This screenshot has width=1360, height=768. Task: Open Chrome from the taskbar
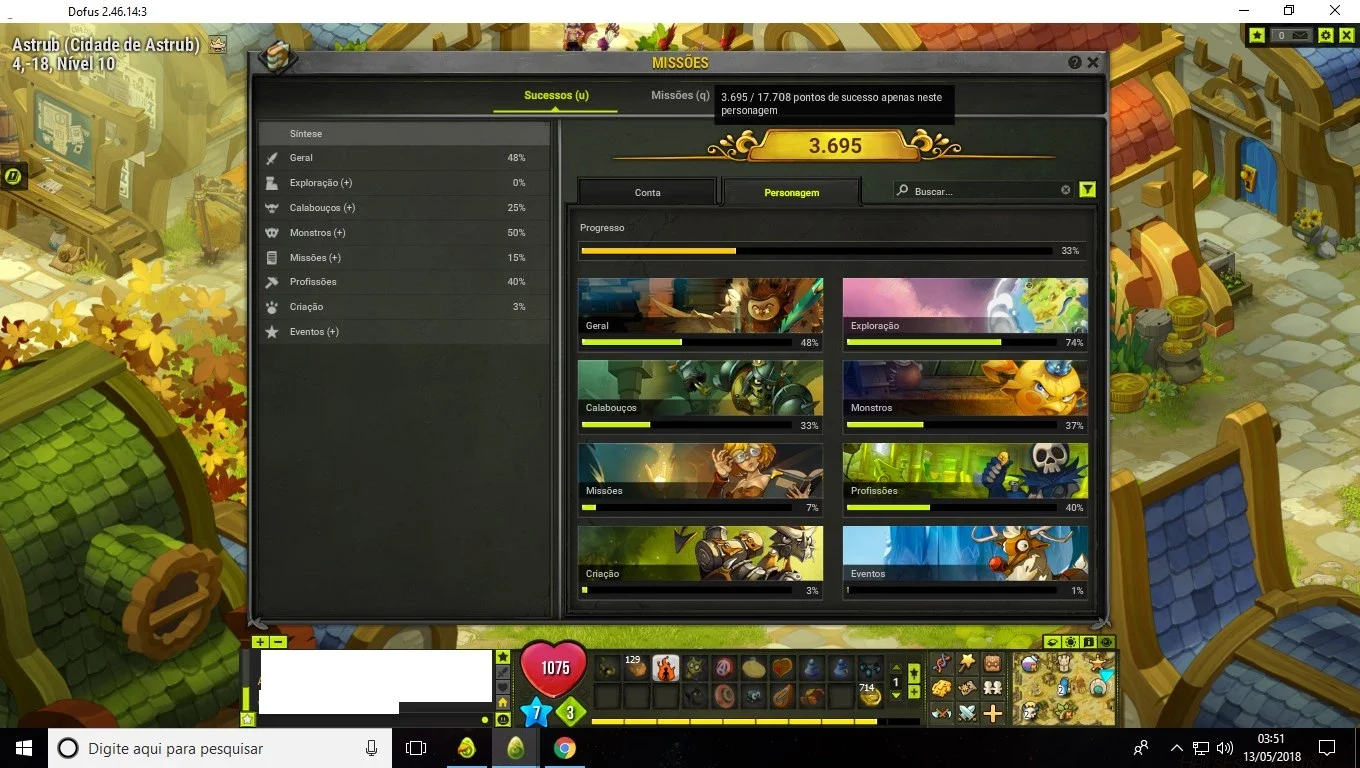tap(565, 748)
